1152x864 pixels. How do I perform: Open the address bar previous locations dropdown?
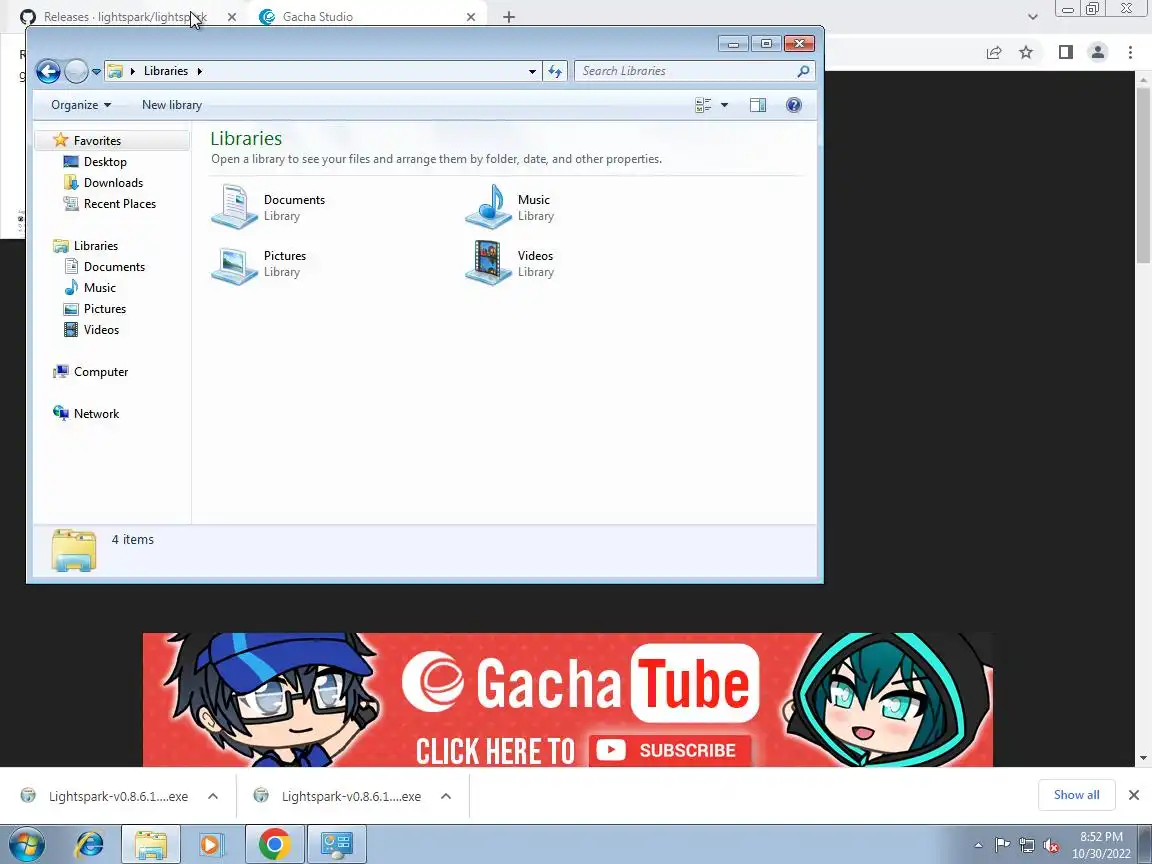tap(532, 71)
